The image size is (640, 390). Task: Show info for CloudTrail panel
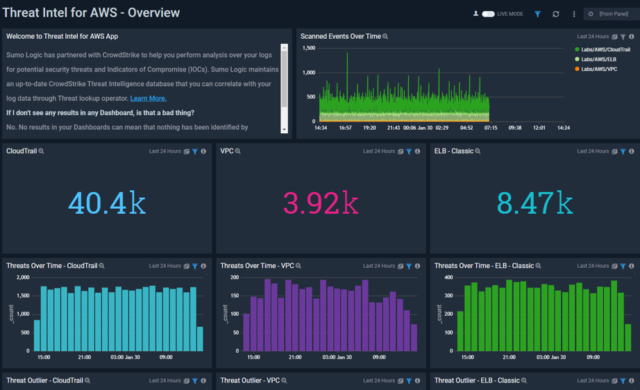tap(203, 151)
